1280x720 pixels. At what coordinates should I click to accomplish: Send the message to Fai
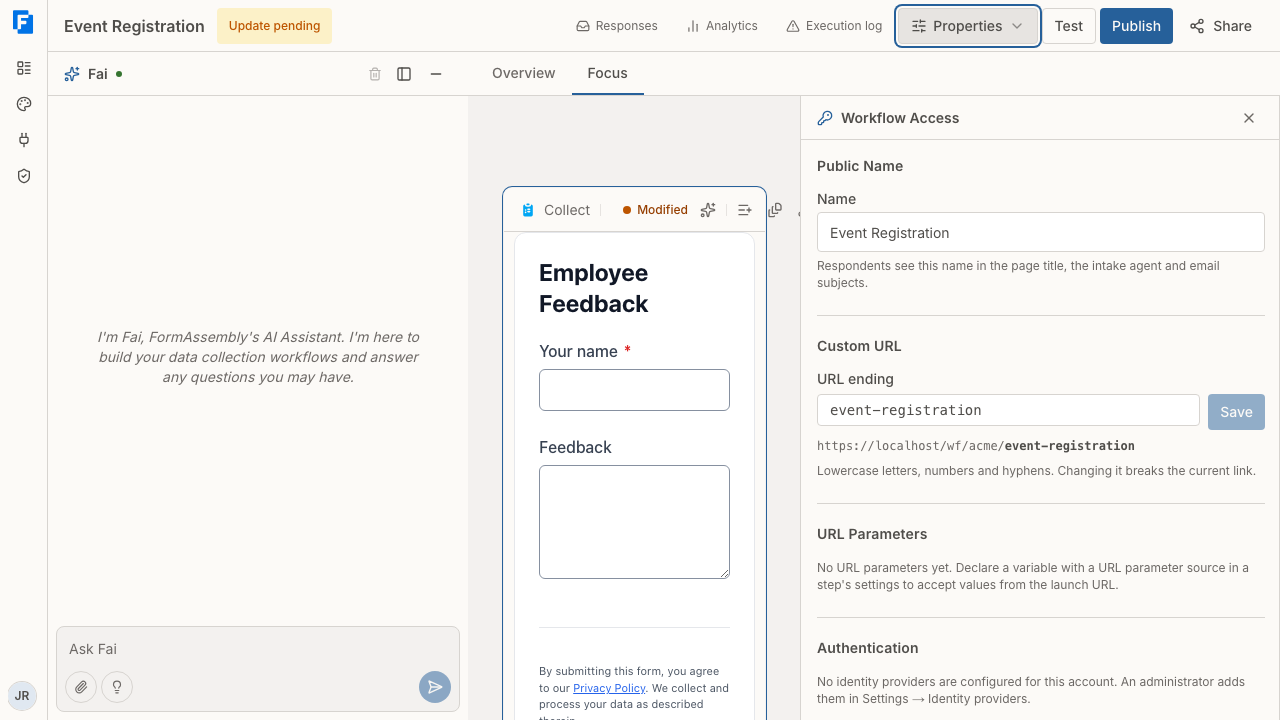click(435, 687)
